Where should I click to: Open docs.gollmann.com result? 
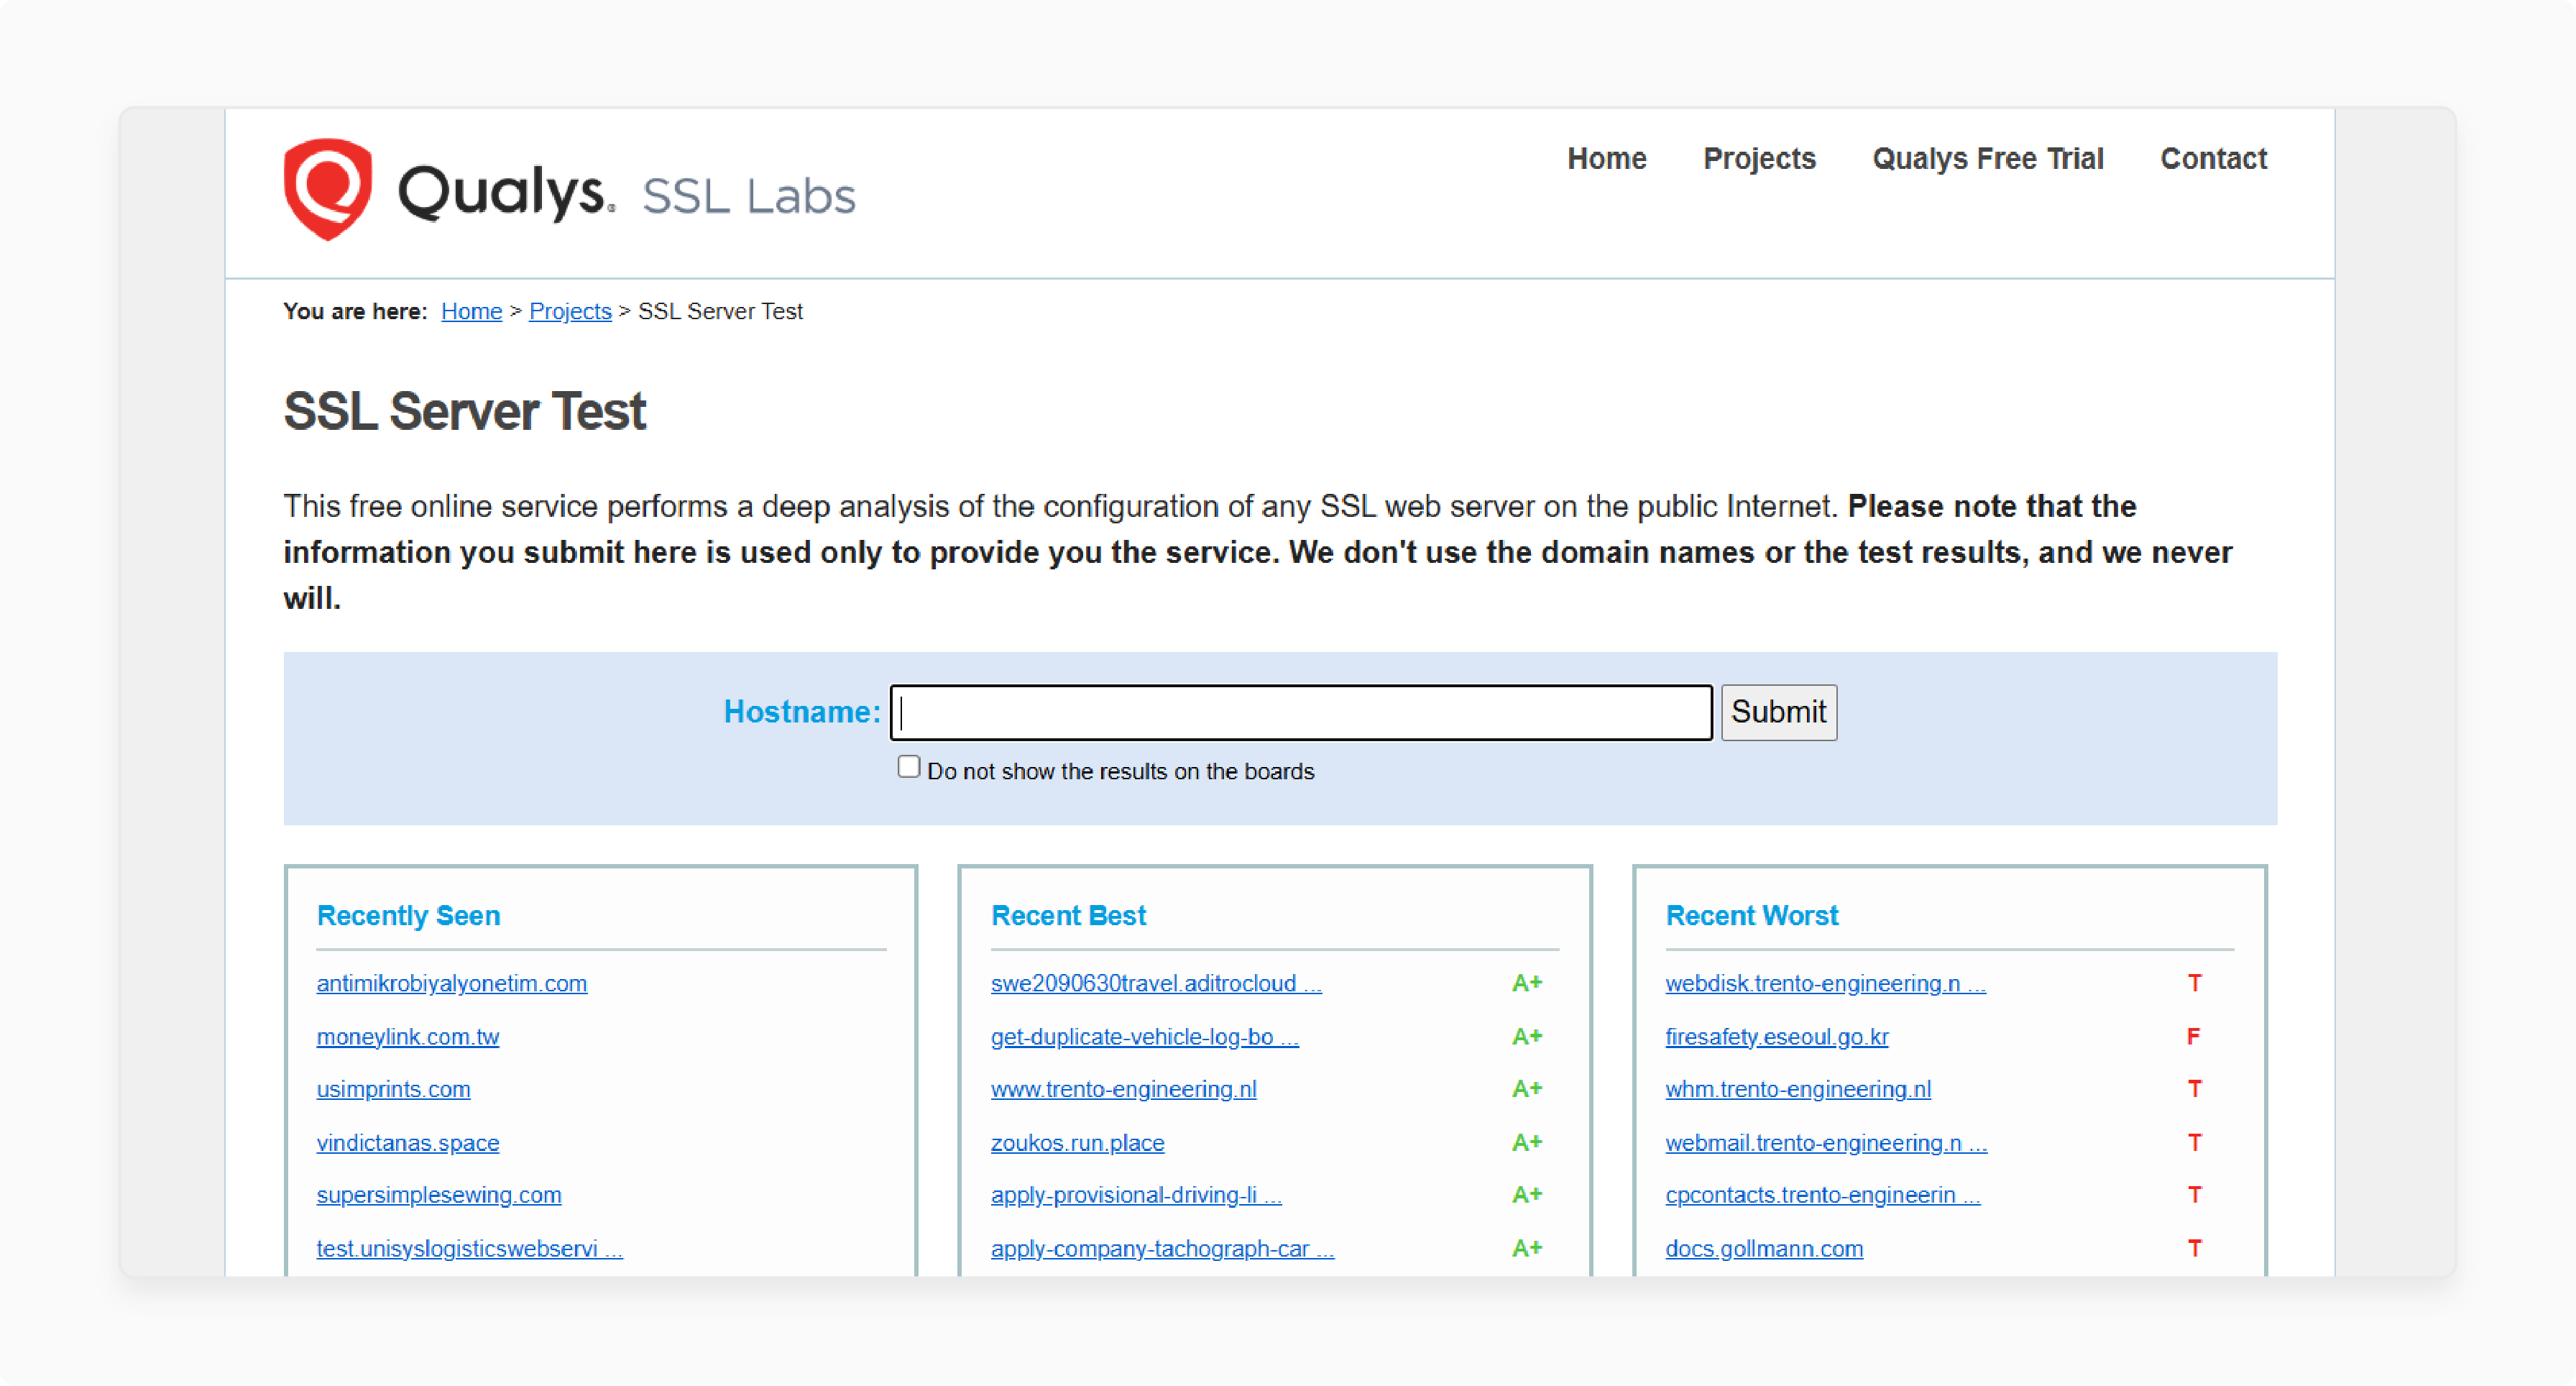pos(1764,1248)
